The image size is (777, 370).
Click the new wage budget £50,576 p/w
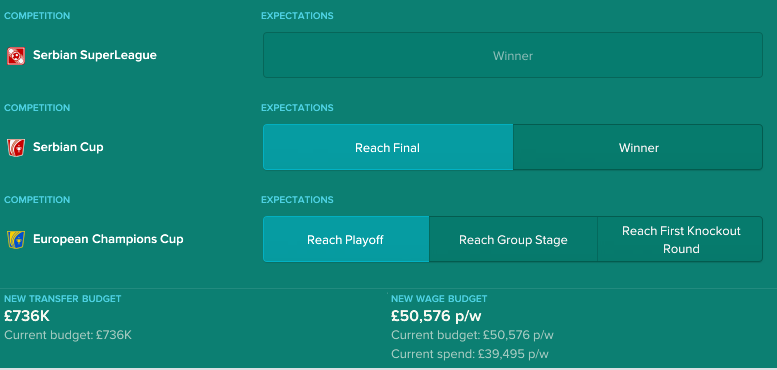(436, 316)
